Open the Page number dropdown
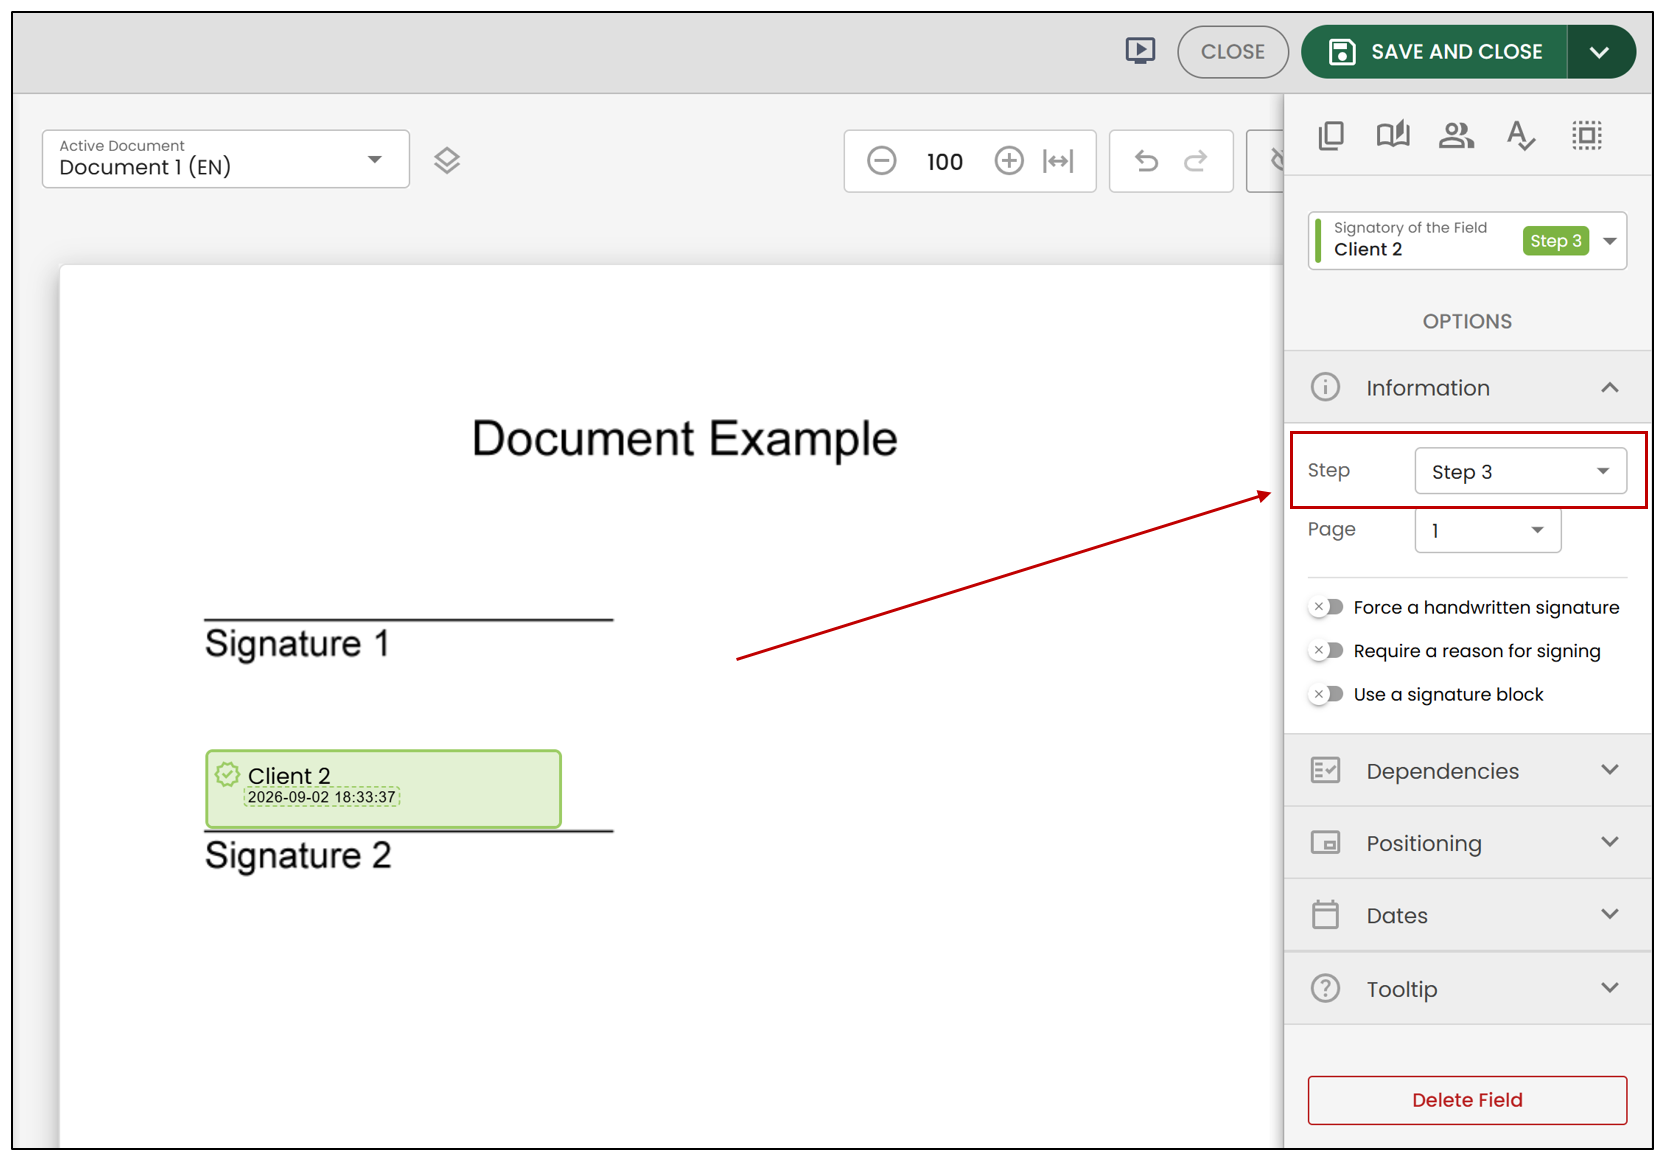The width and height of the screenshot is (1660, 1162). [x=1487, y=530]
